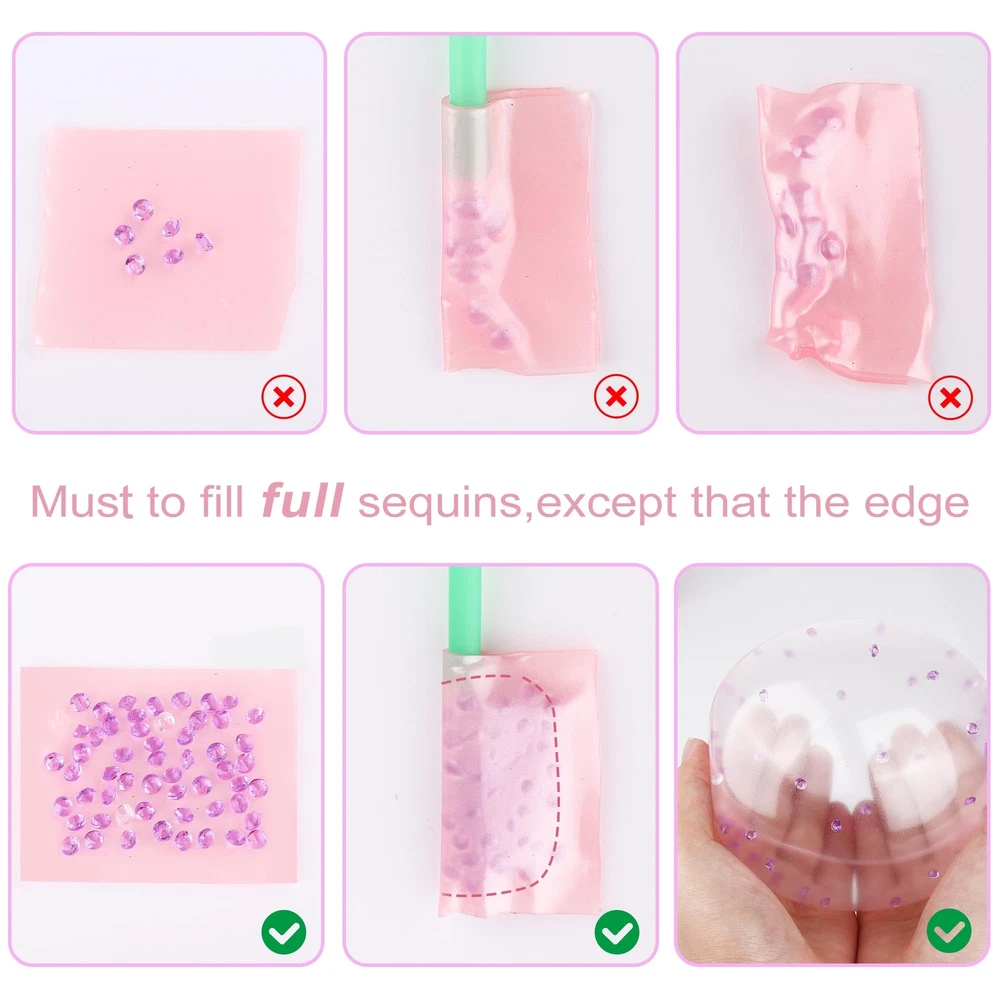The image size is (1000, 1000).
Task: Click the bold italic word 'full'
Action: pyautogui.click(x=302, y=501)
